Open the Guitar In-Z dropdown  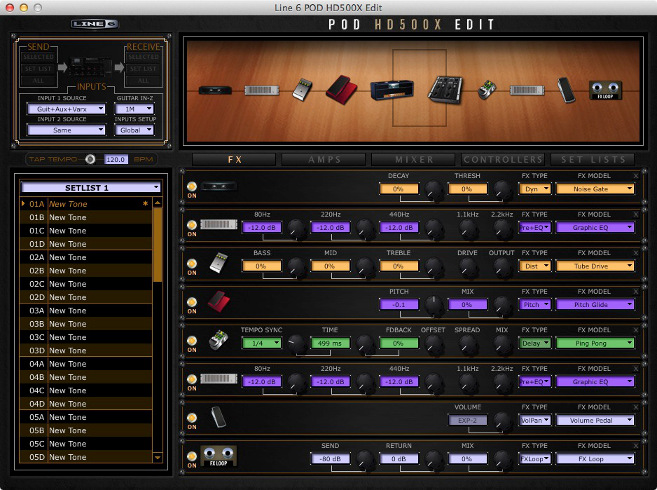(x=135, y=109)
